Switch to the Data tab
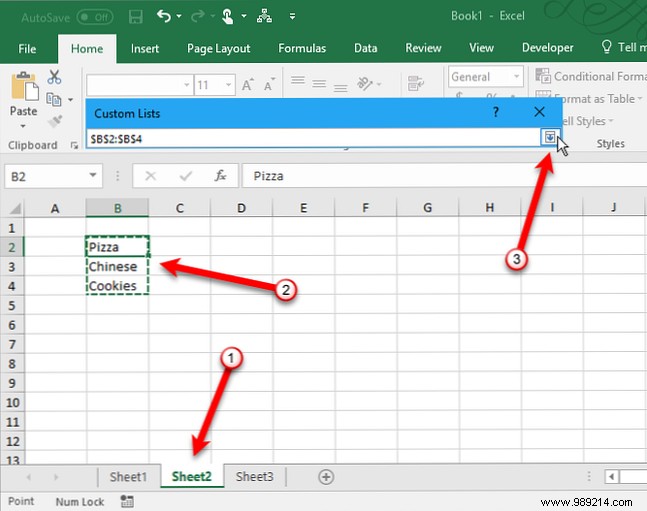This screenshot has height=511, width=647. (x=366, y=49)
